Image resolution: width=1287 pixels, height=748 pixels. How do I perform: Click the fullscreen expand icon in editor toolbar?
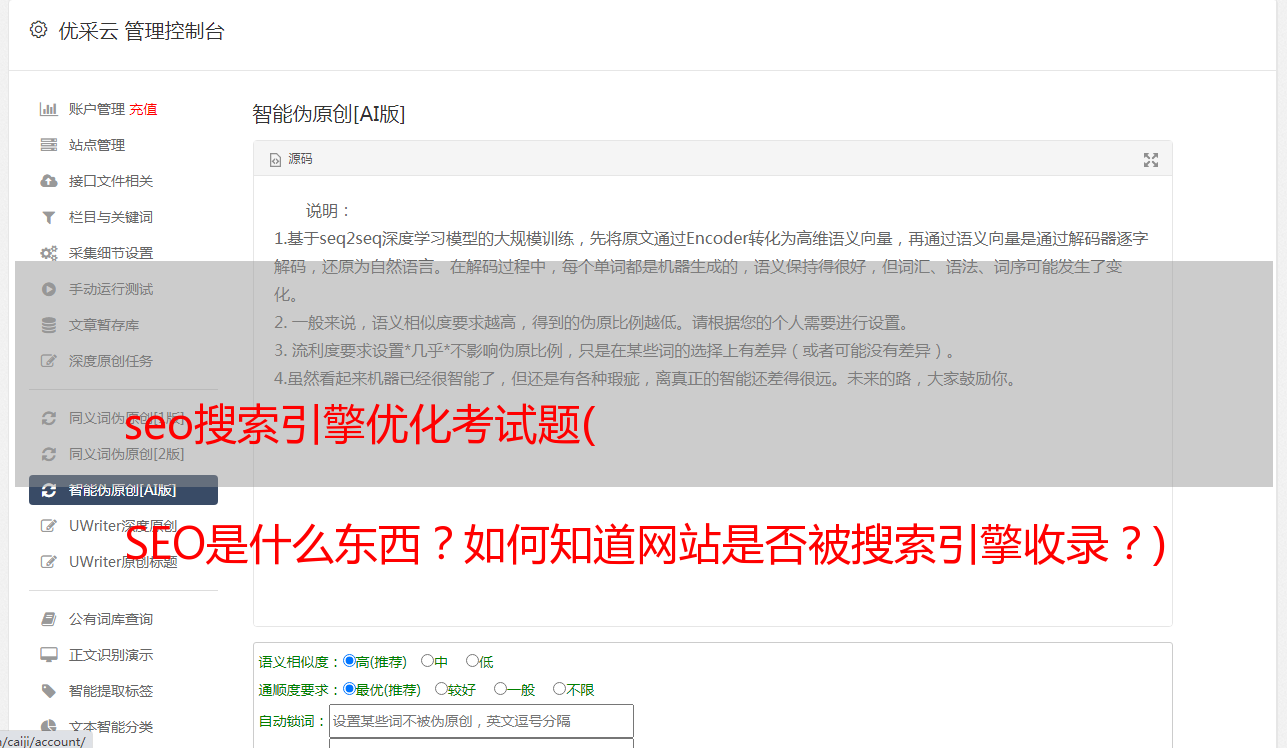click(1151, 160)
